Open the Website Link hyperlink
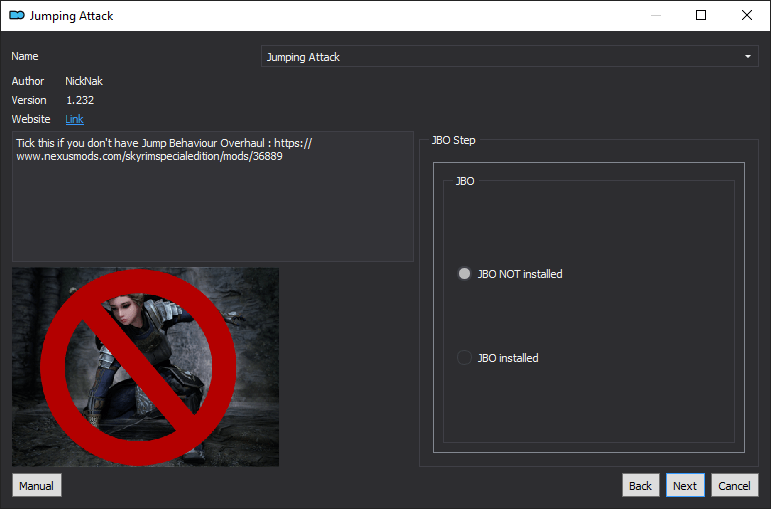The height and width of the screenshot is (509, 771). [x=74, y=119]
